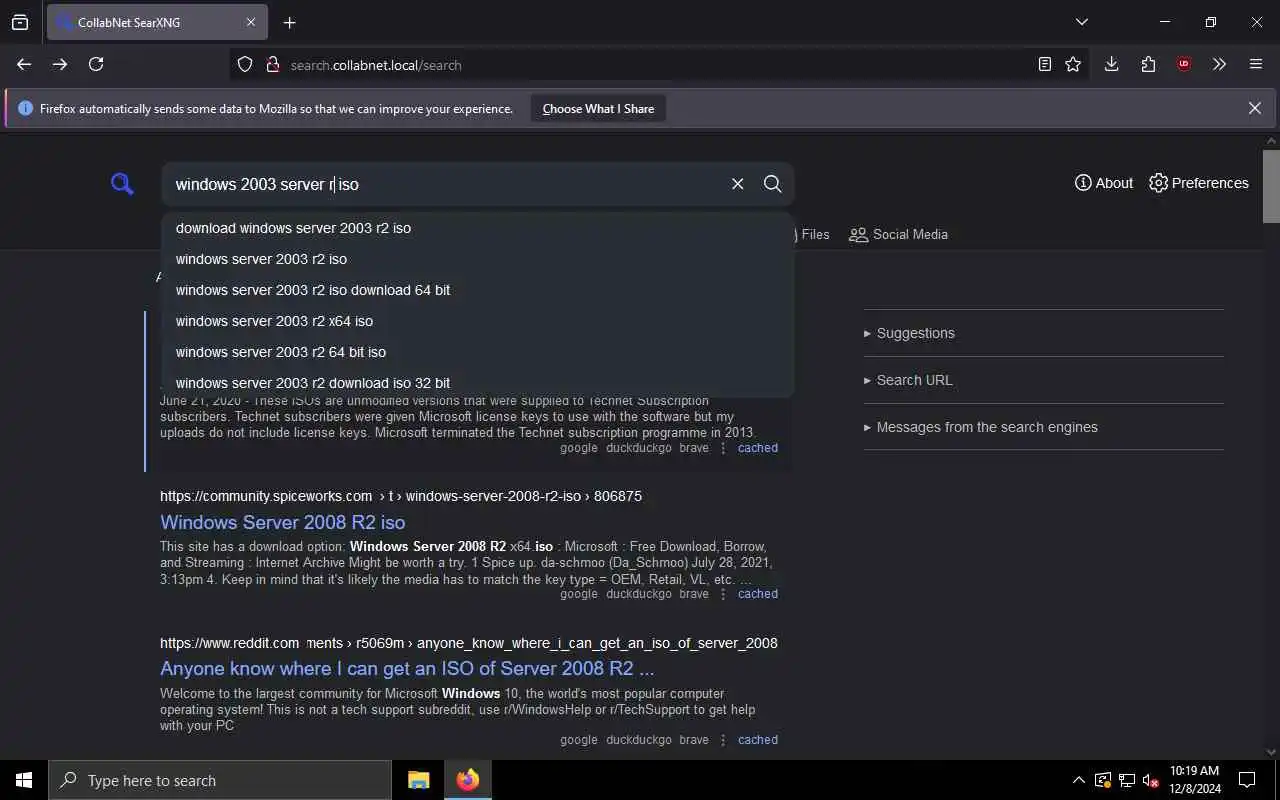
Task: Open the more options dots for reddit result
Action: pos(723,740)
